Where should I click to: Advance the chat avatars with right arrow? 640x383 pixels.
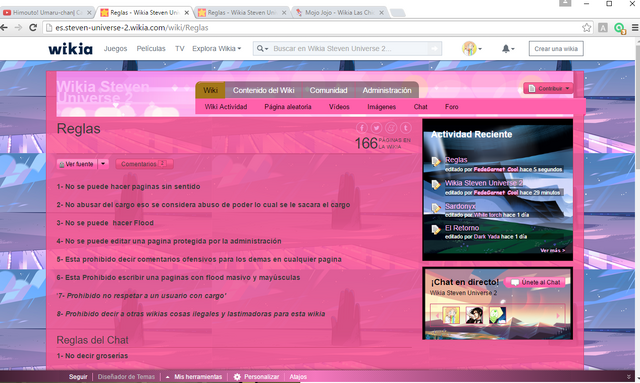(558, 316)
